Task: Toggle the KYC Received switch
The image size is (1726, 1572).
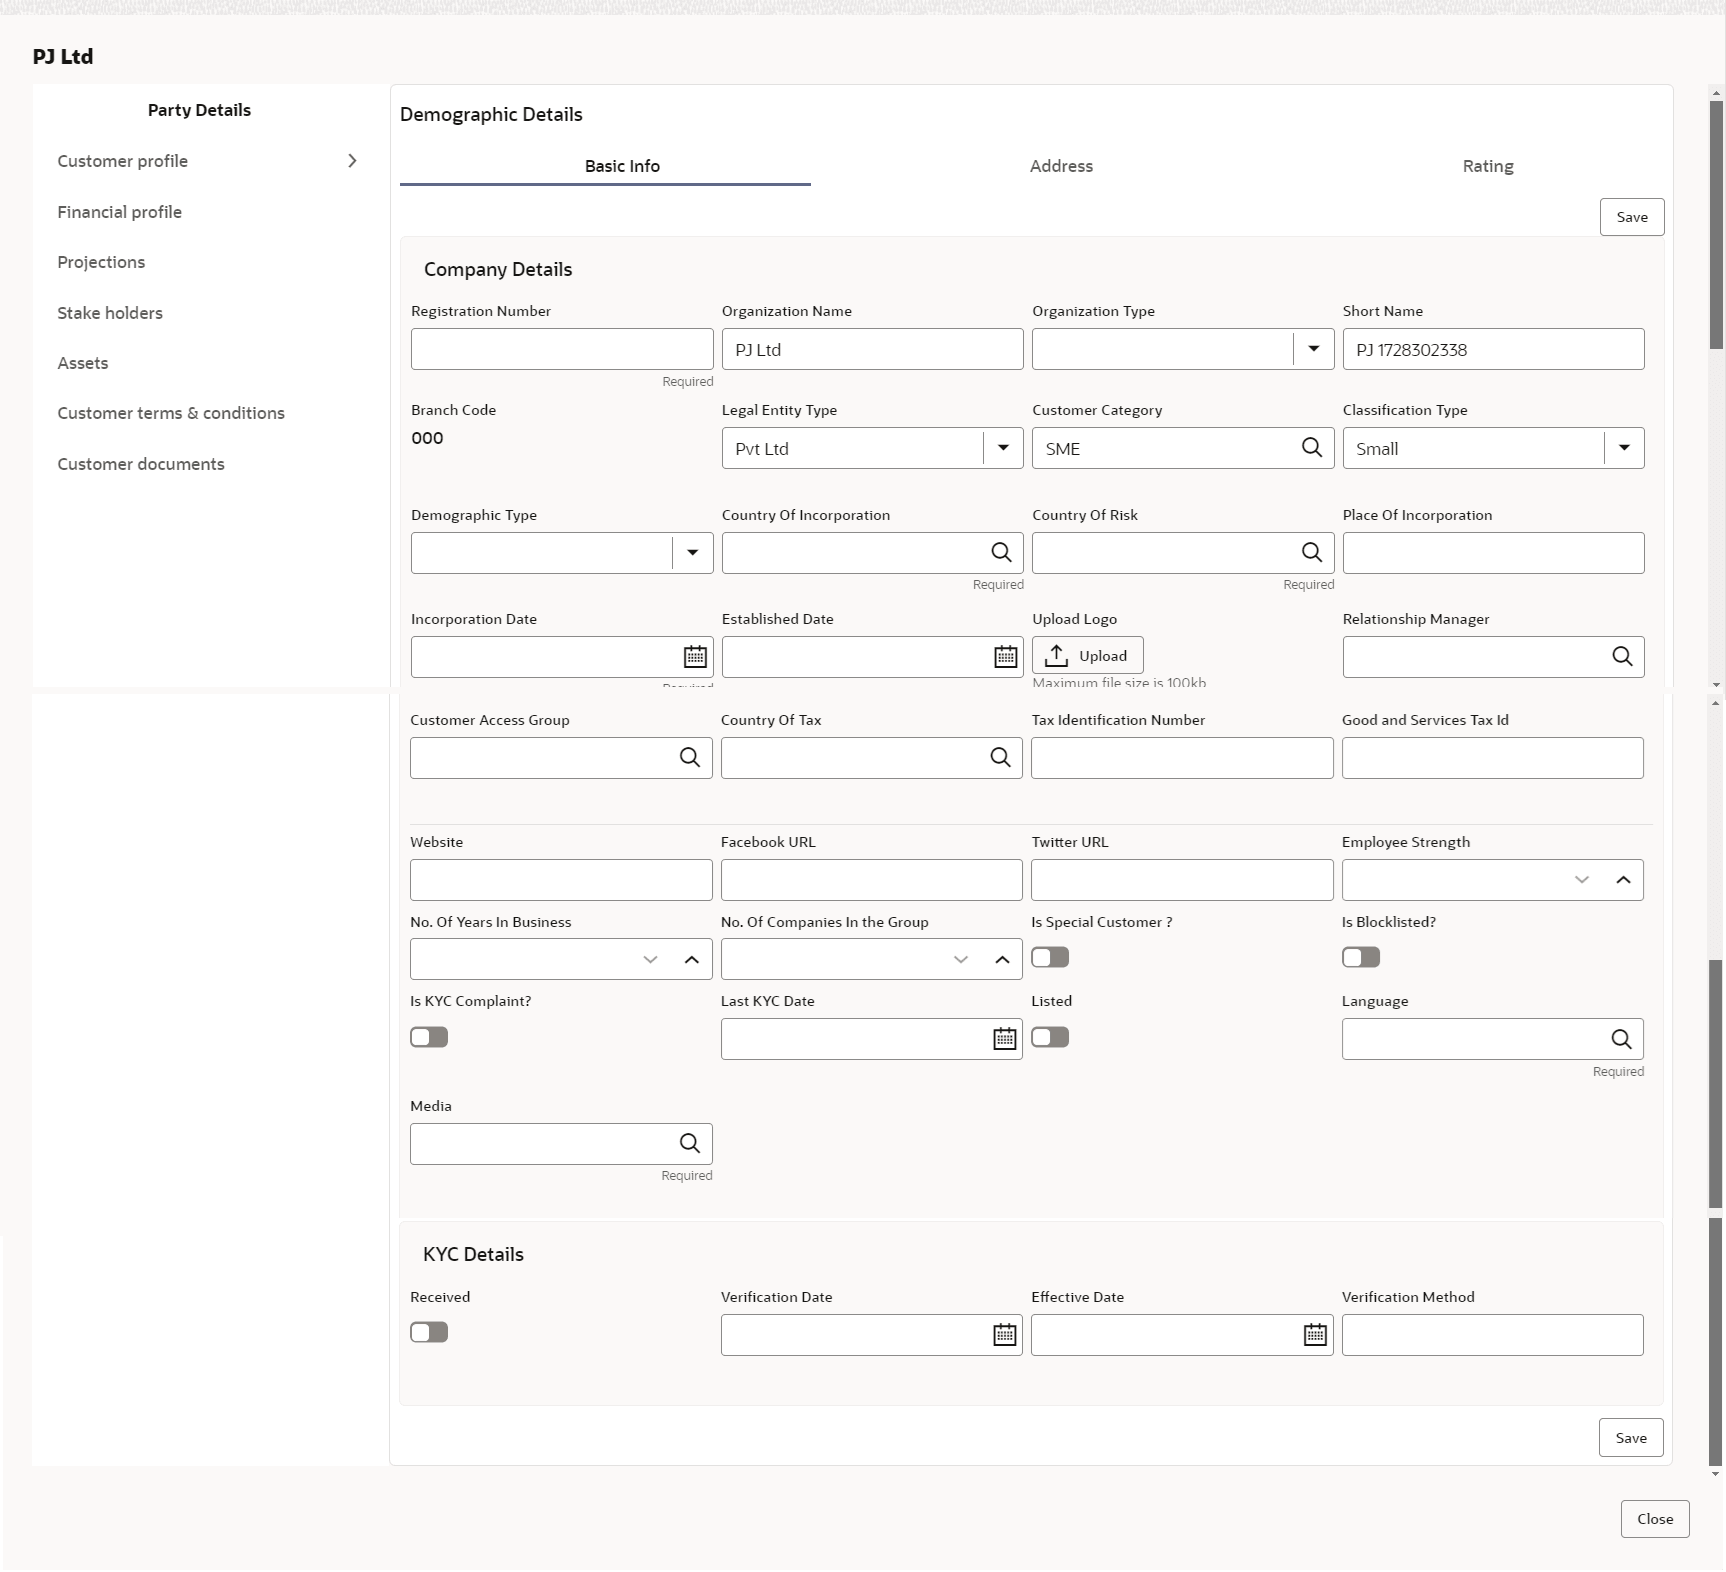Action: [x=429, y=1333]
